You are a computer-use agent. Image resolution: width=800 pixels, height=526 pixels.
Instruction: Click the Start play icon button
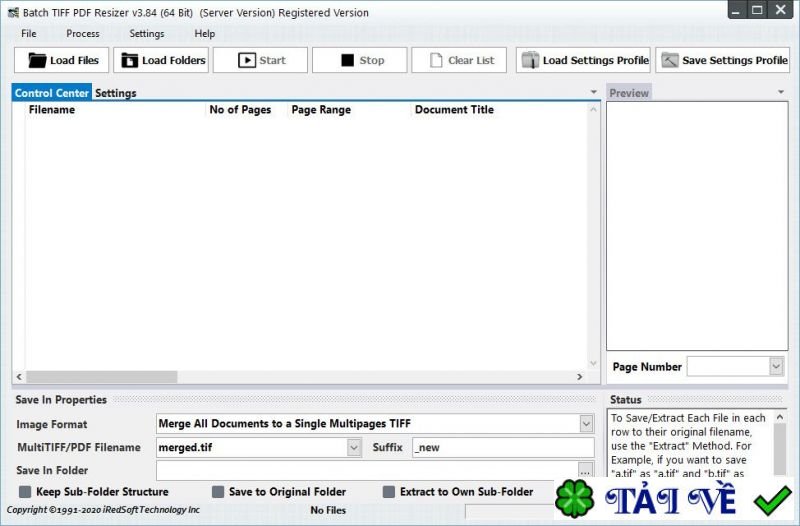coord(260,60)
